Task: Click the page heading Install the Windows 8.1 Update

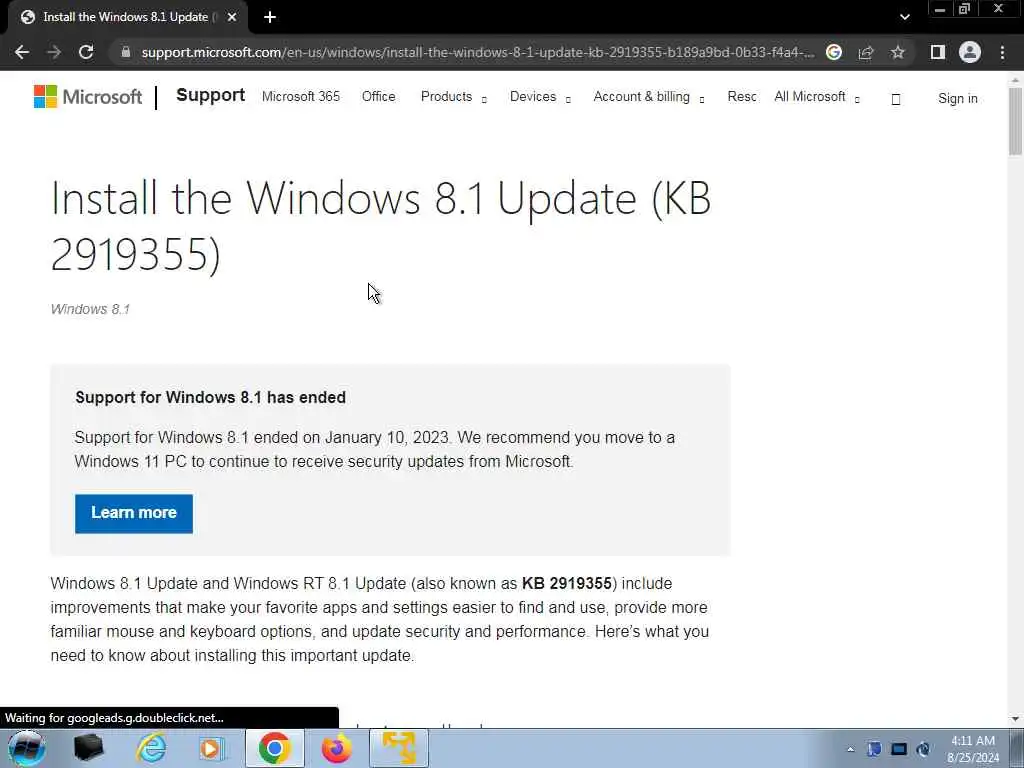Action: [x=381, y=225]
